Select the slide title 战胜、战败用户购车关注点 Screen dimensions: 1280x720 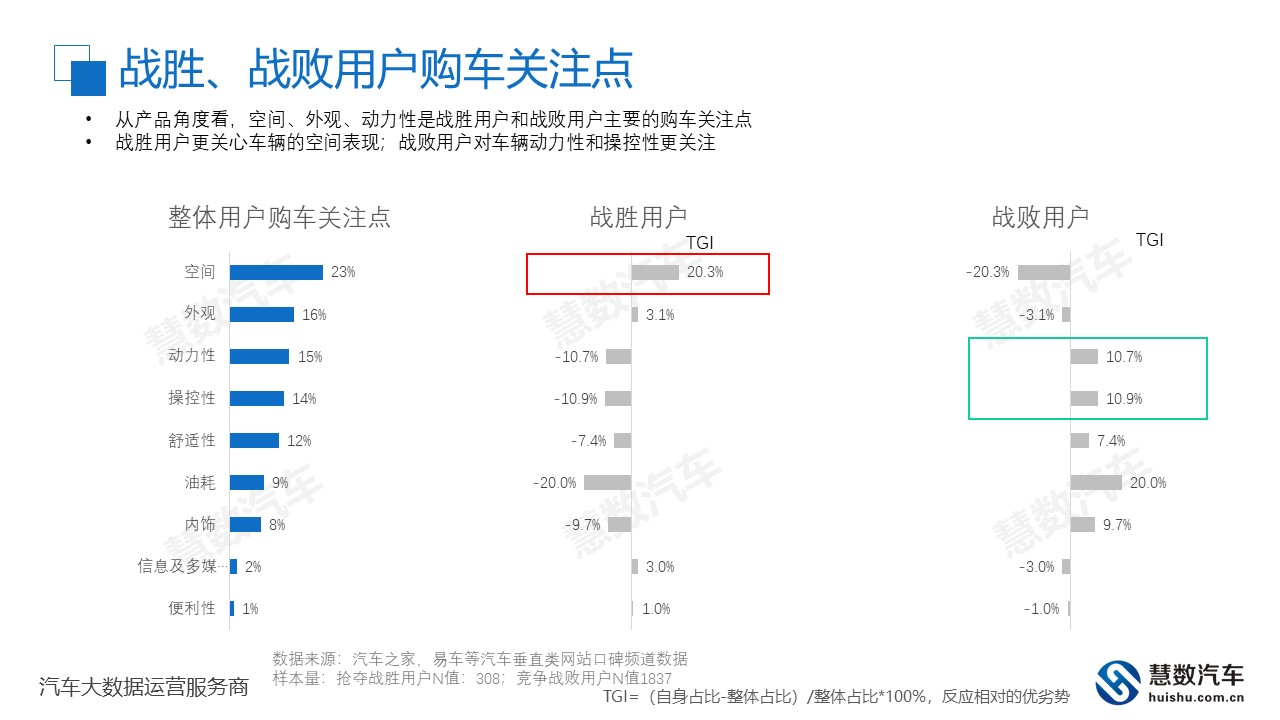tap(376, 70)
